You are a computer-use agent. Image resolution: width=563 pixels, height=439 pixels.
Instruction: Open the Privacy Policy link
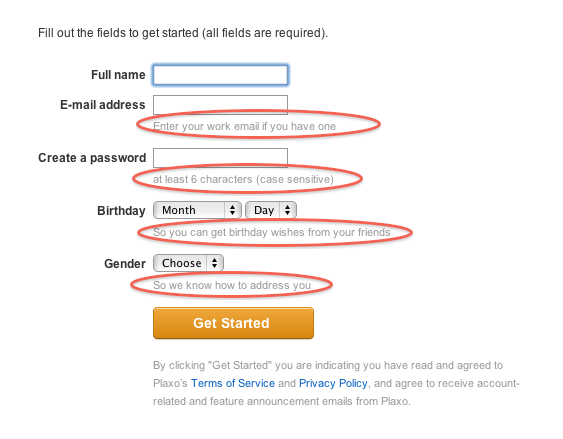[333, 383]
